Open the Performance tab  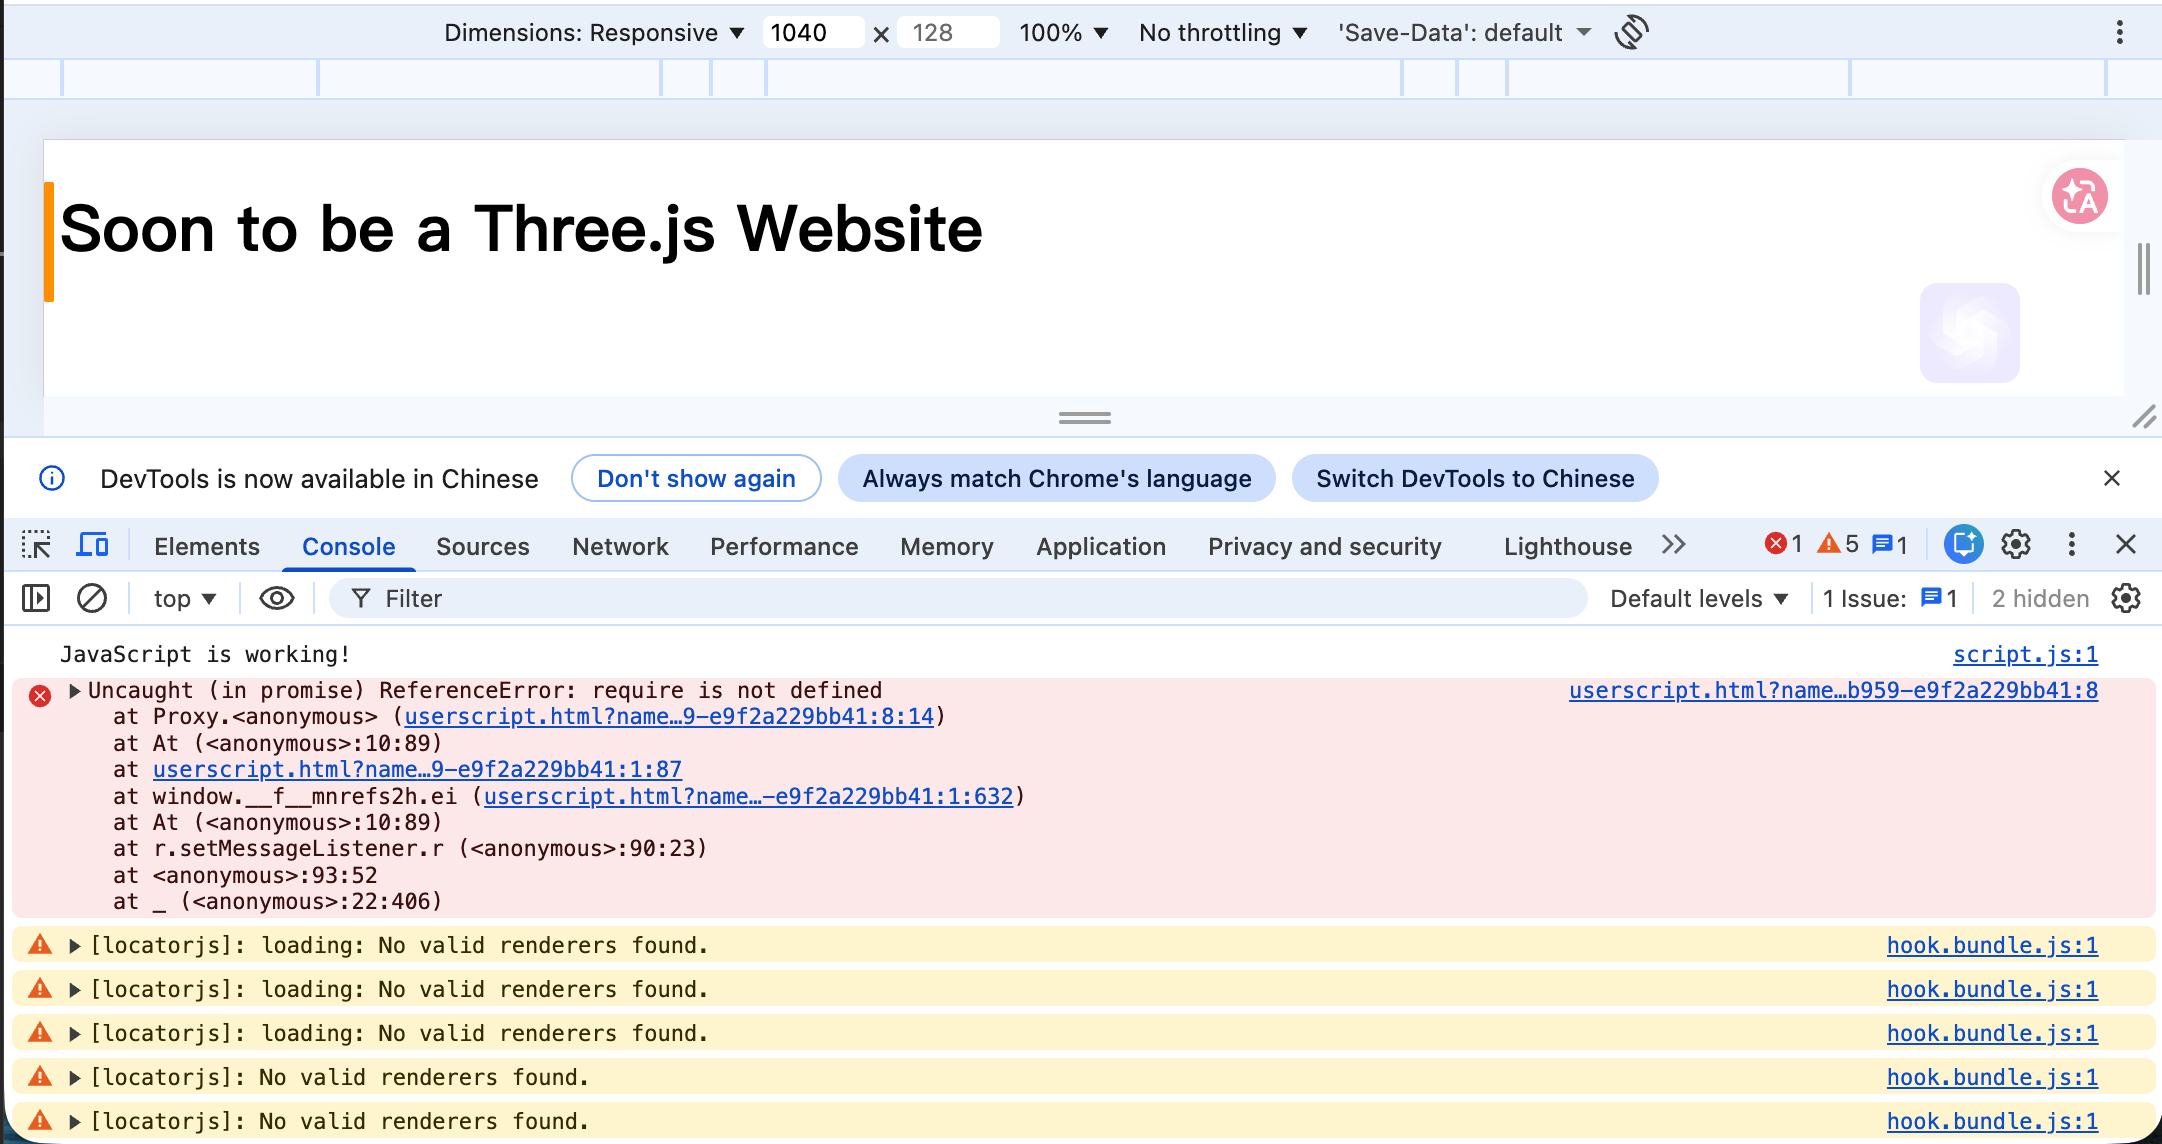click(x=784, y=546)
